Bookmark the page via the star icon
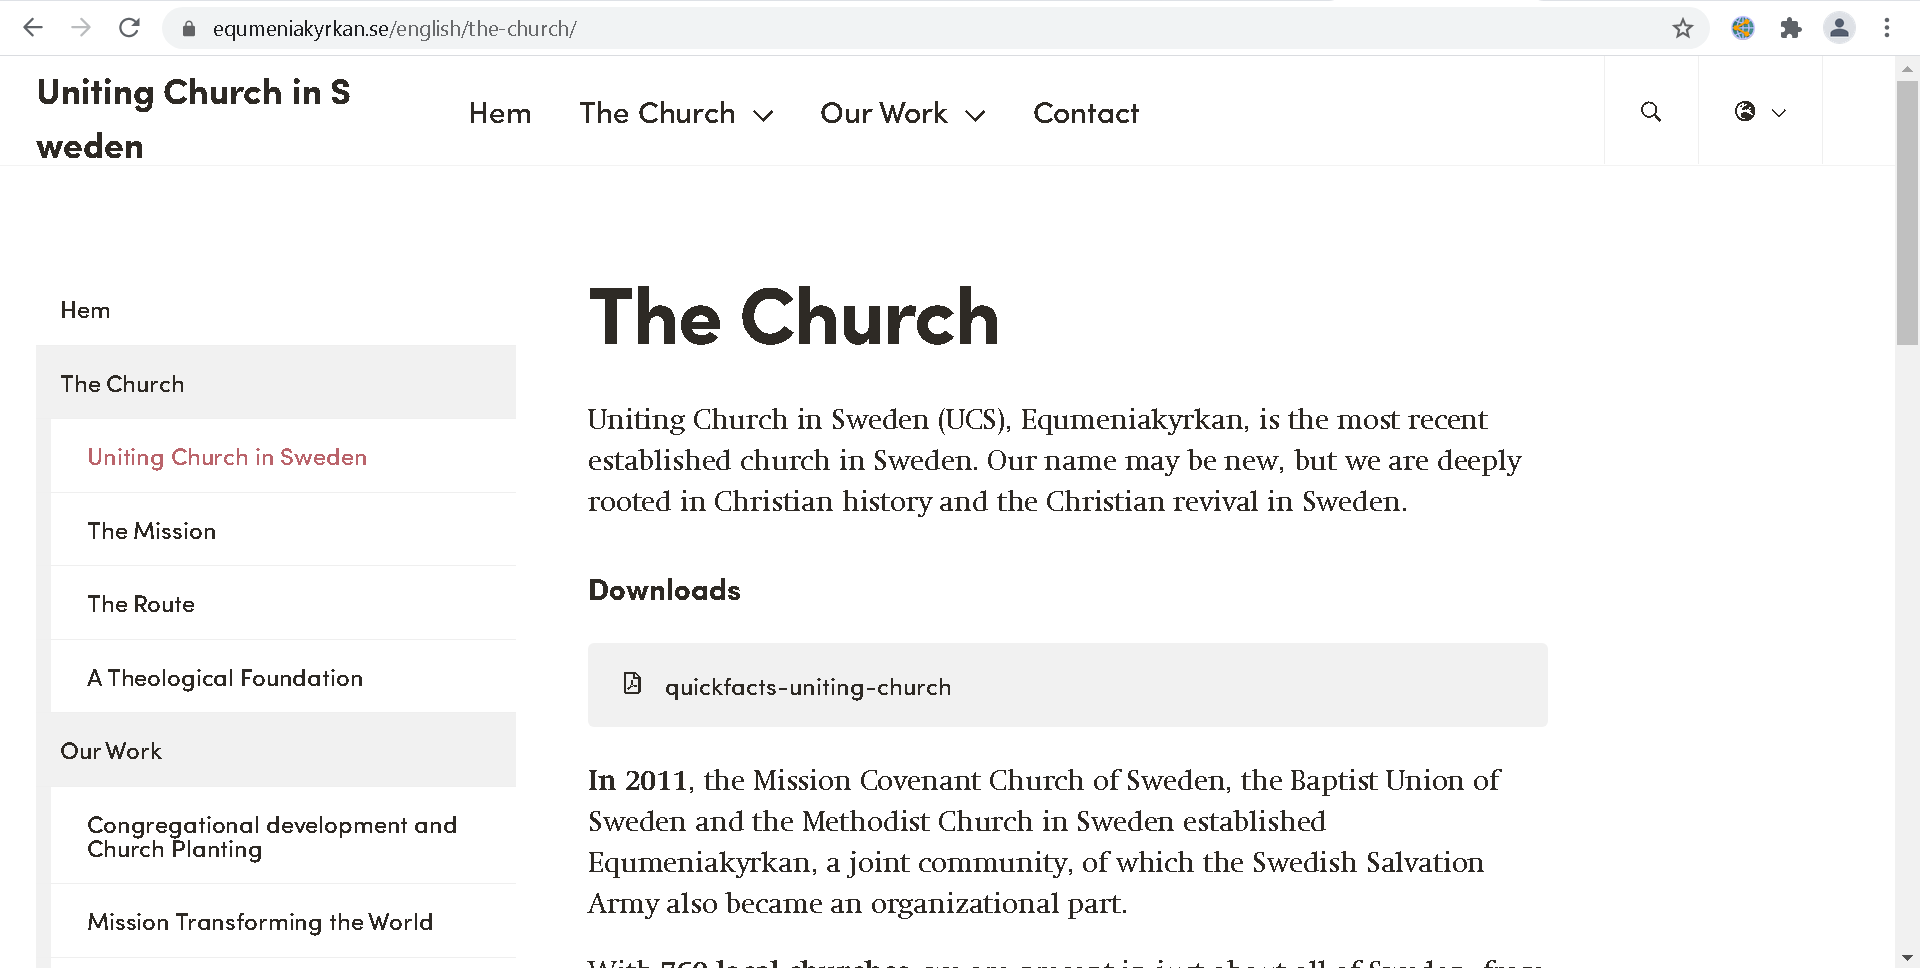This screenshot has width=1920, height=968. point(1683,28)
